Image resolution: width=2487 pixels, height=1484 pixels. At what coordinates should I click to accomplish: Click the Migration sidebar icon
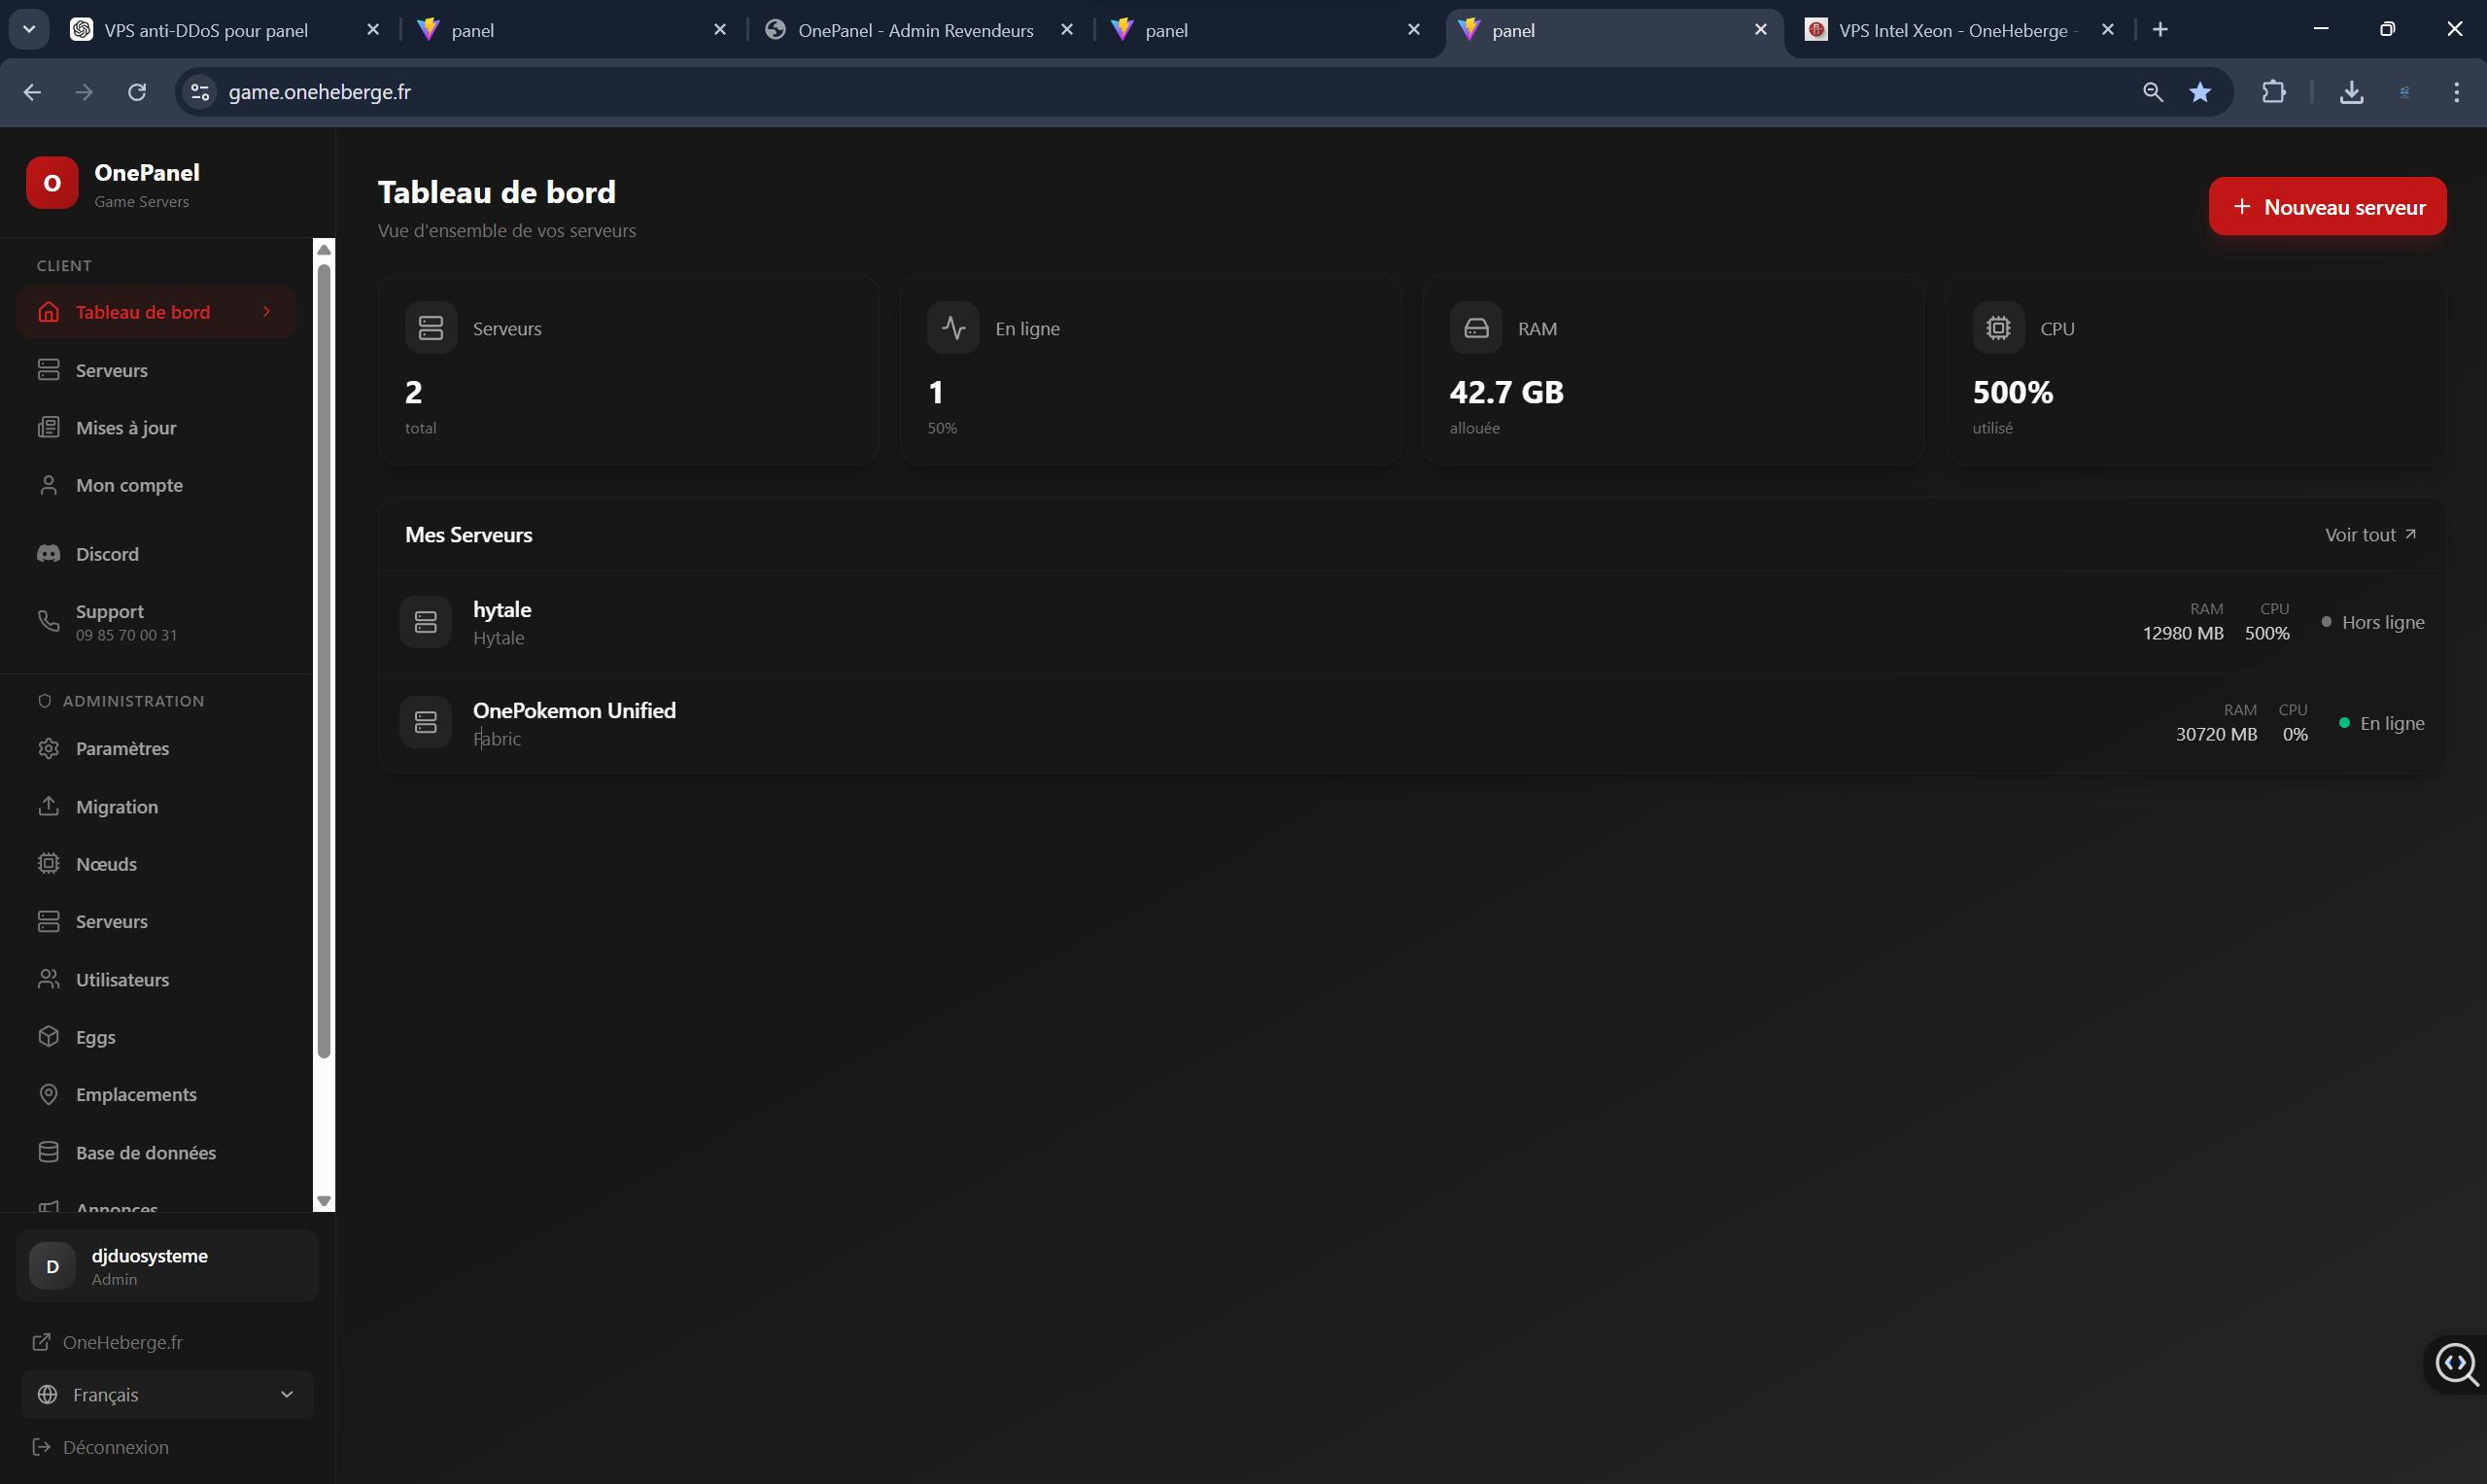coord(50,806)
